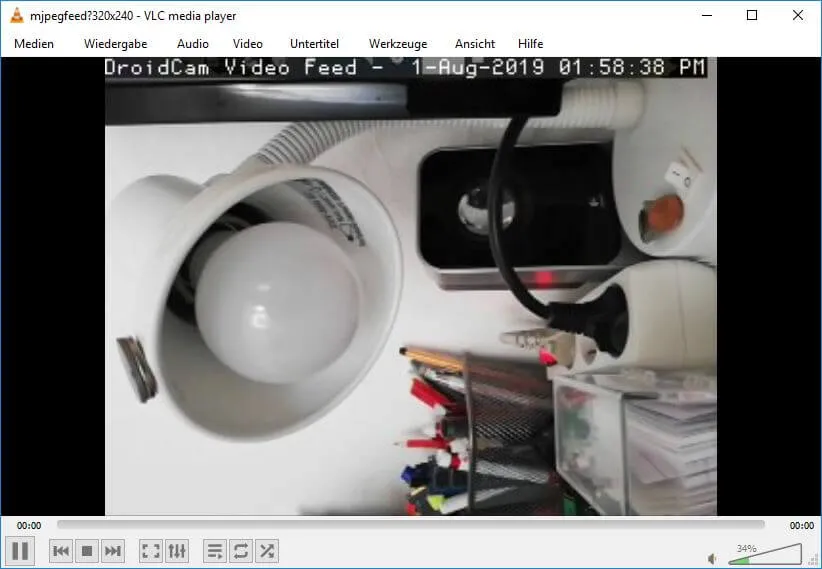Expand the Audio menu
The width and height of the screenshot is (822, 569).
pyautogui.click(x=193, y=44)
